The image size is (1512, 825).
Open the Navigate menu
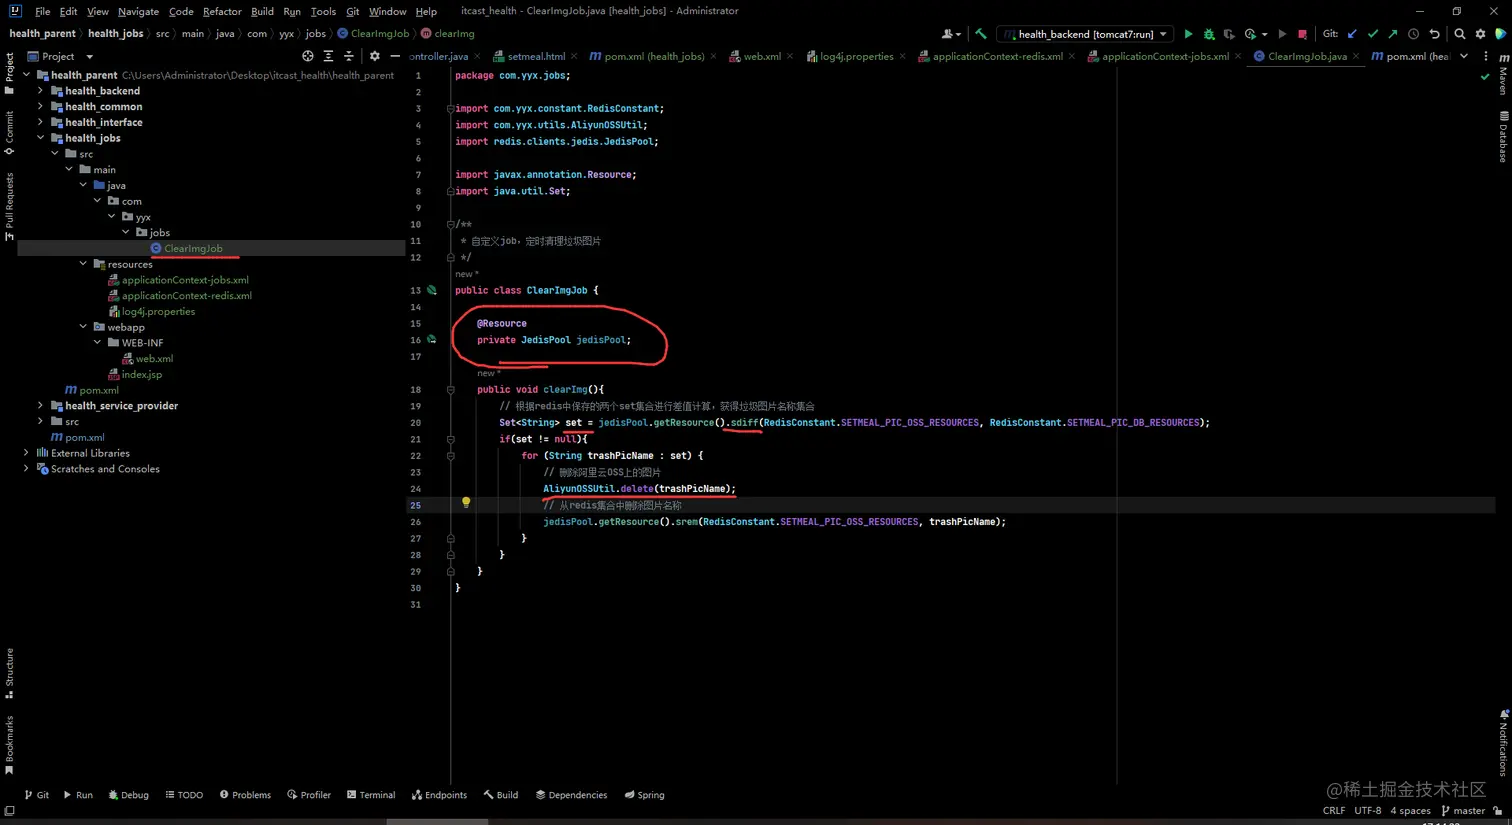138,11
